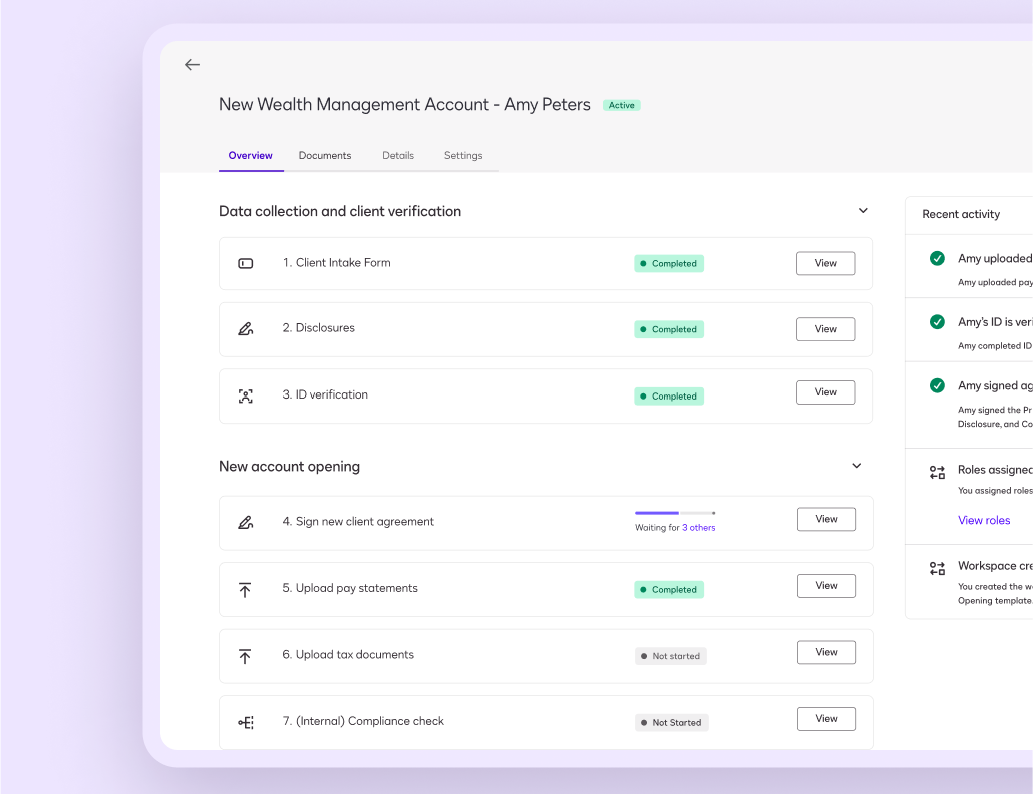
Task: Switch to the Documents tab
Action: pyautogui.click(x=325, y=156)
